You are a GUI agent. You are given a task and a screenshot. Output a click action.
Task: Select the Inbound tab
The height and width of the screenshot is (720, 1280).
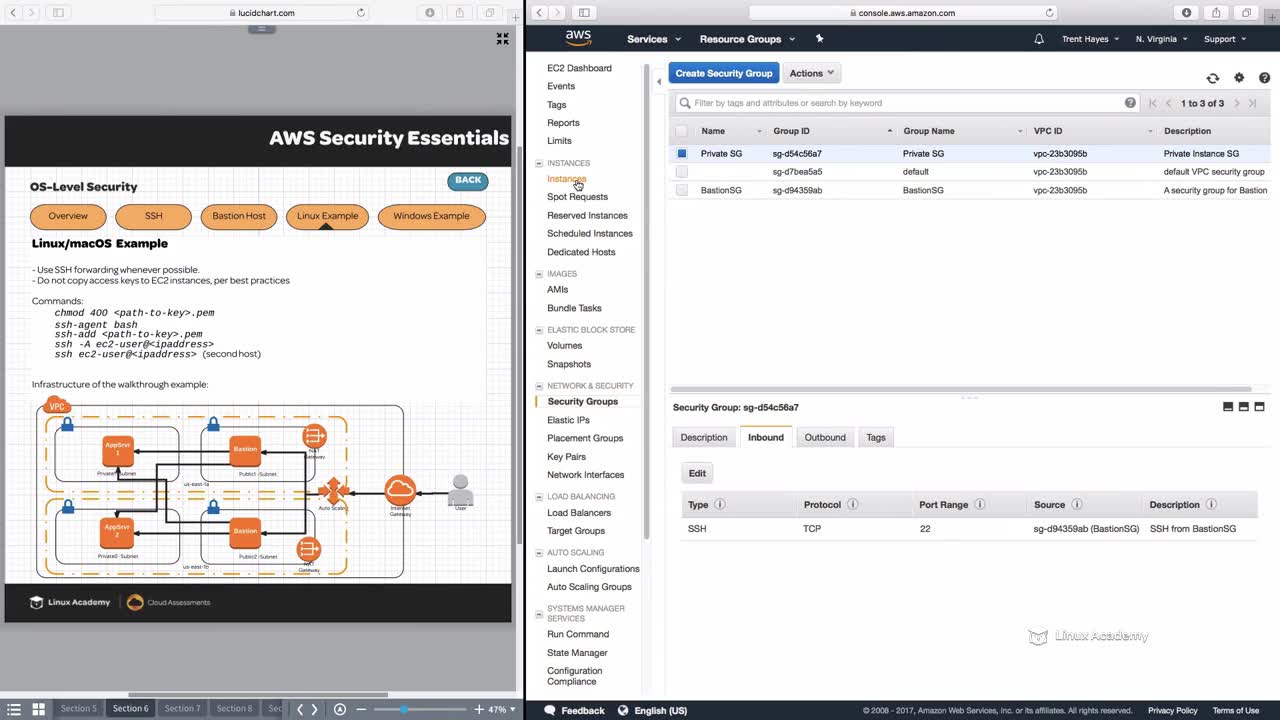tap(766, 437)
